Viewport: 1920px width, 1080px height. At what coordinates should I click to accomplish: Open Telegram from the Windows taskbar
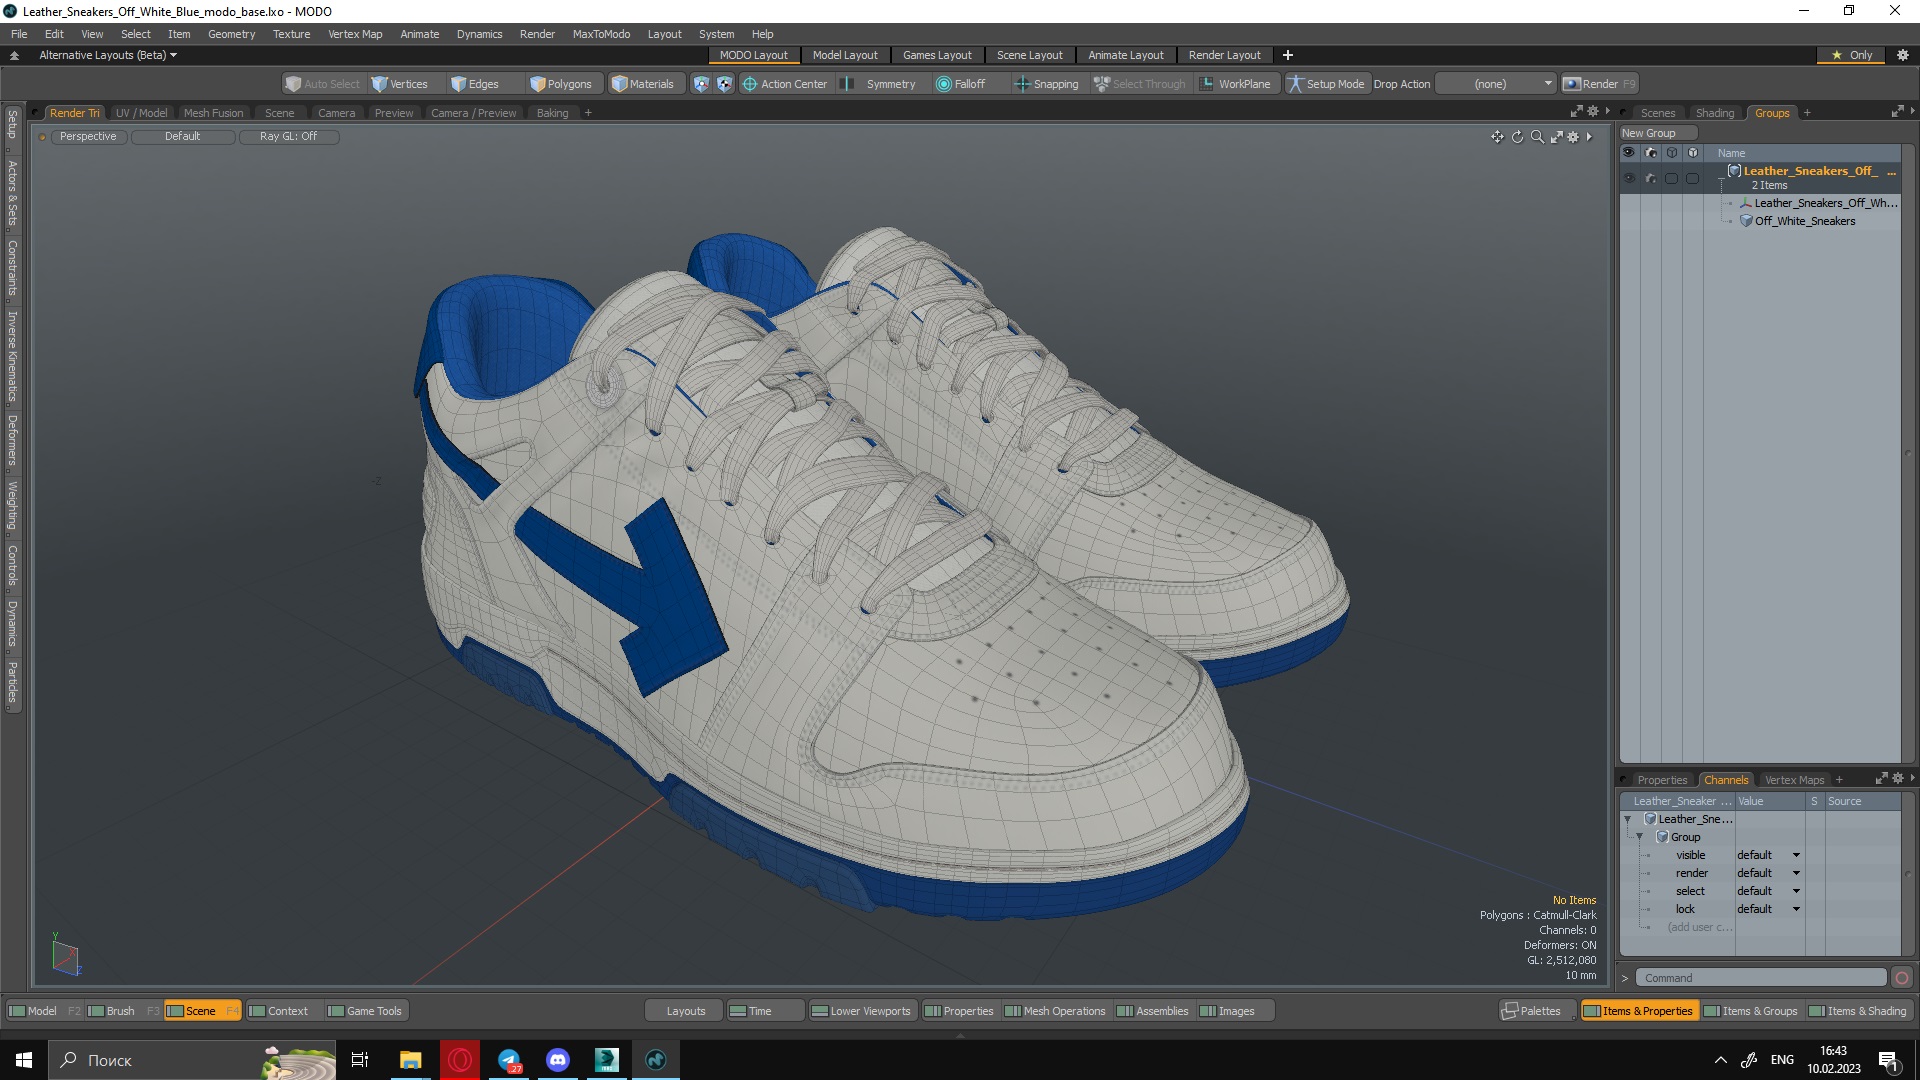(x=509, y=1060)
